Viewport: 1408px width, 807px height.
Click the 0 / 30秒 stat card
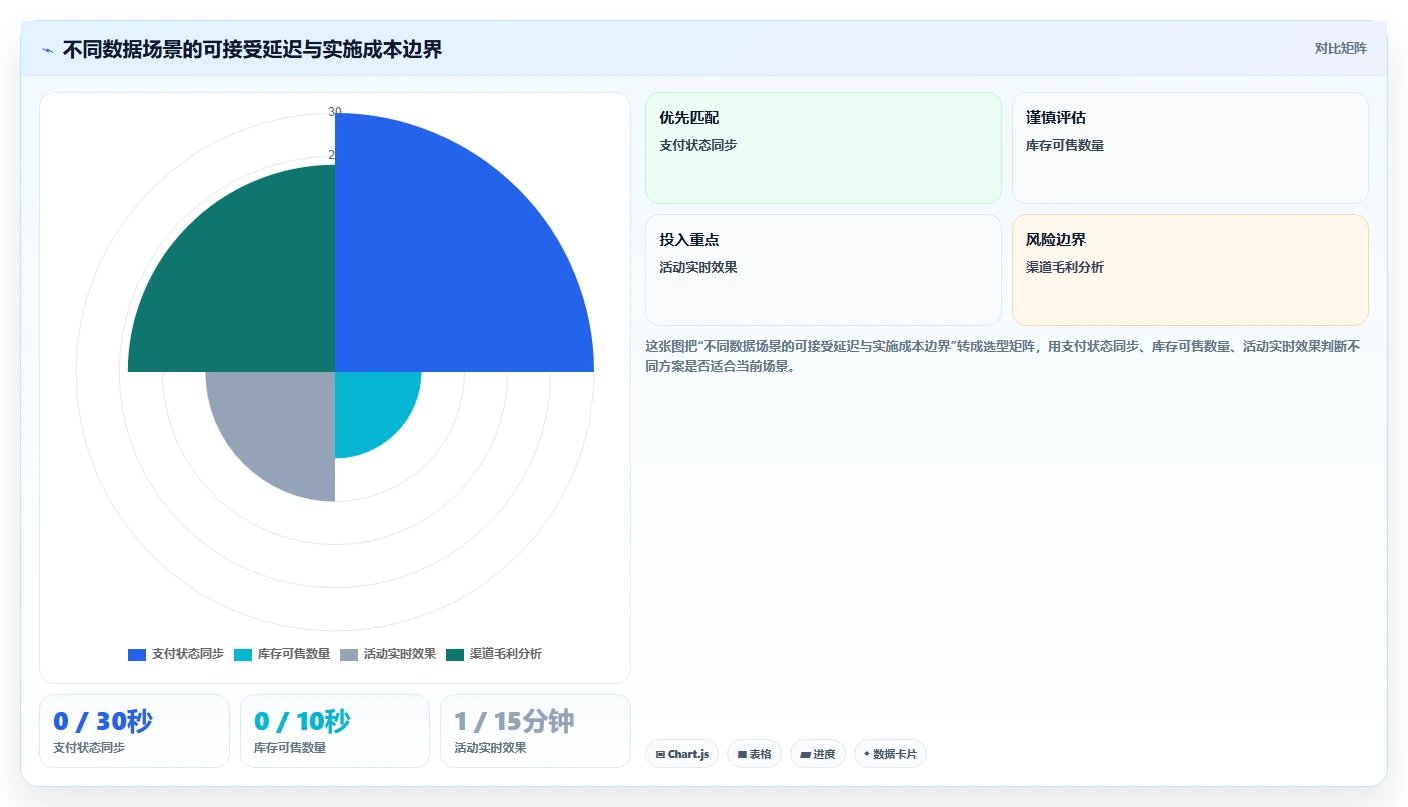[134, 731]
